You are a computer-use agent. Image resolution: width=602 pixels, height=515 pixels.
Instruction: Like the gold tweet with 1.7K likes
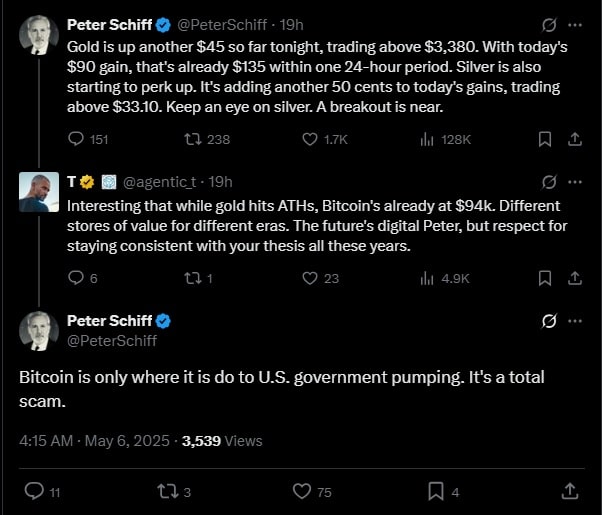(x=311, y=140)
